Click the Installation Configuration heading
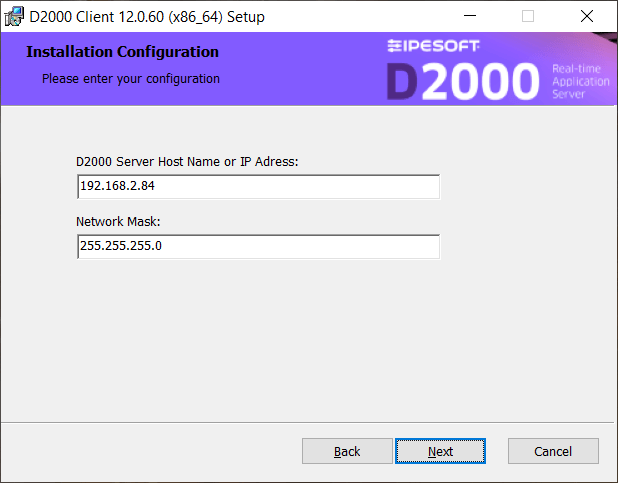Screen dimensions: 618x483 (x=123, y=52)
